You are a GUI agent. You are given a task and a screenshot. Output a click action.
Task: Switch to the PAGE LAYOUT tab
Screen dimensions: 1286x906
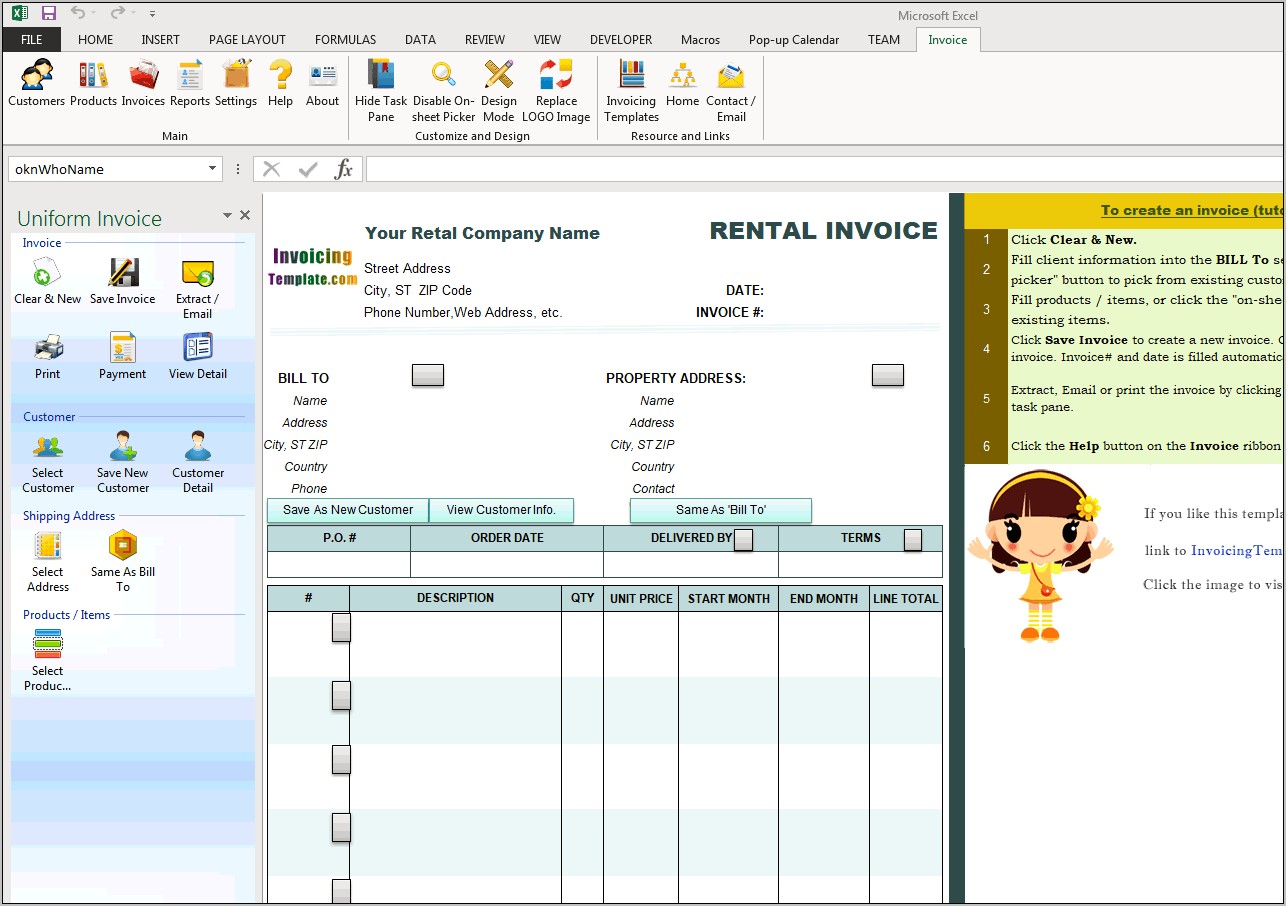pos(247,40)
